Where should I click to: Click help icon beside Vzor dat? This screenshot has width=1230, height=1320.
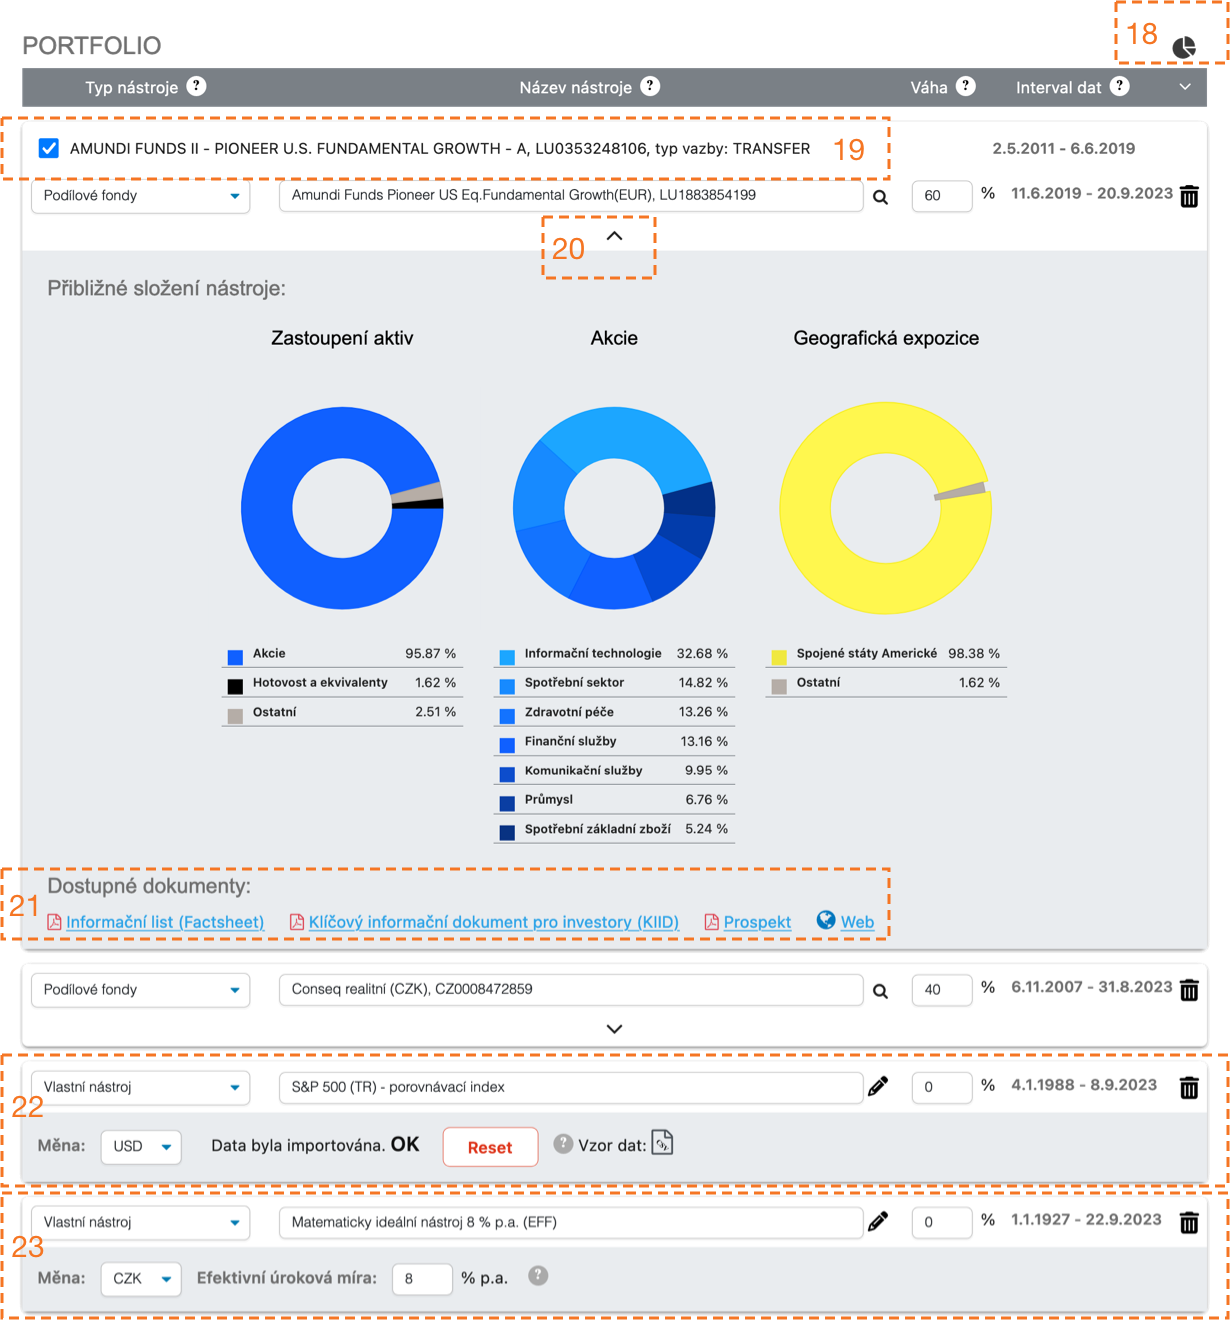564,1143
